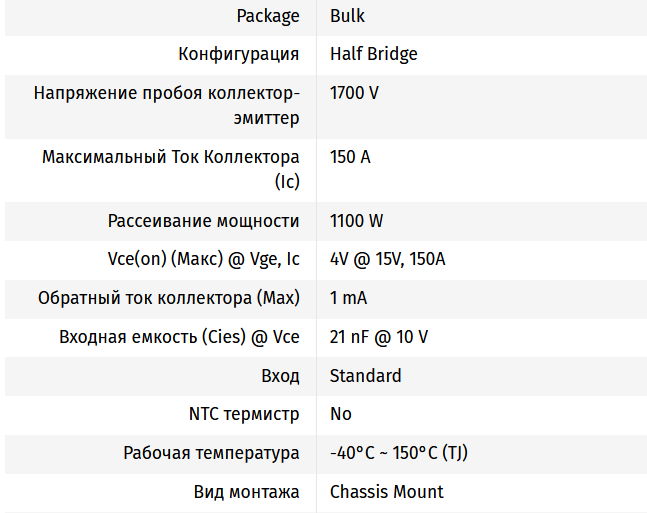647x513 pixels.
Task: Click the "NTC термистр" label
Action: 243,414
